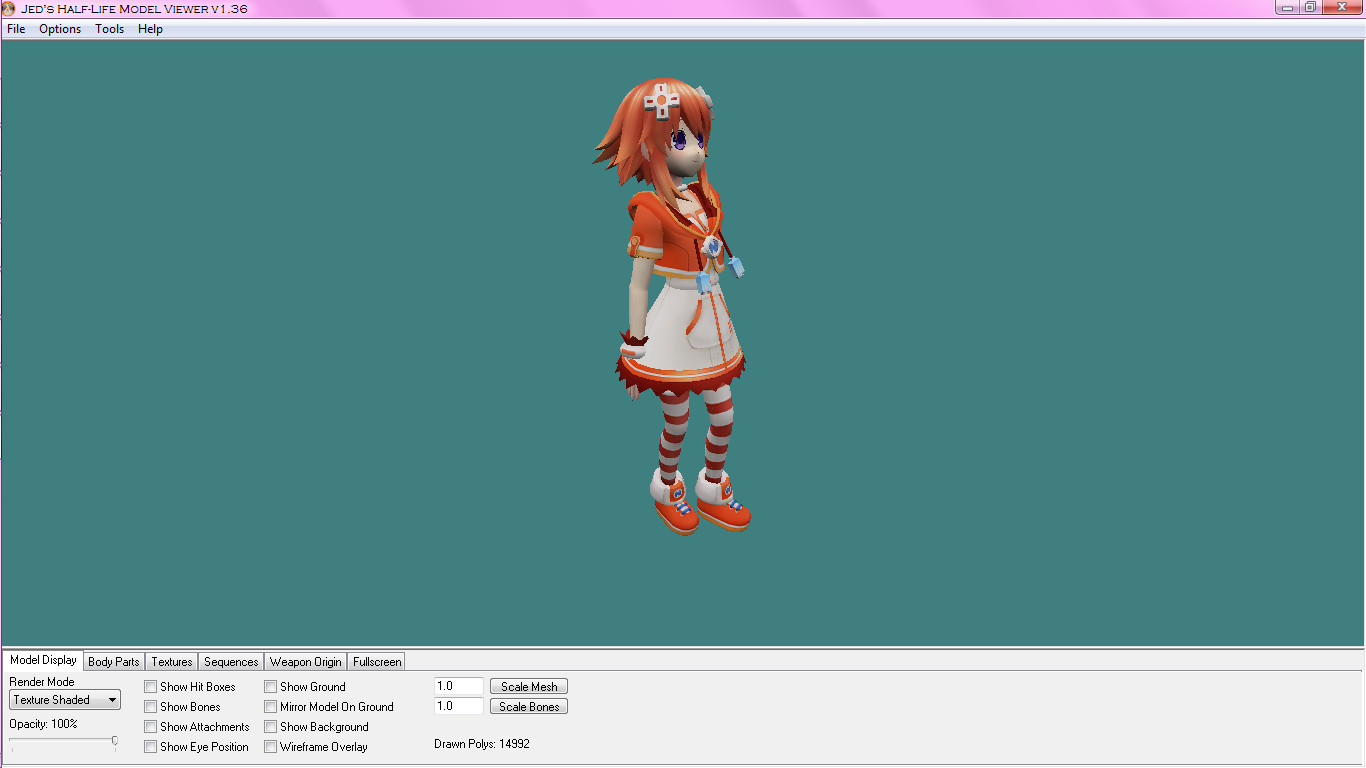Screen dimensions: 1366x768
Task: Toggle Wireframe Overlay
Action: pos(270,746)
